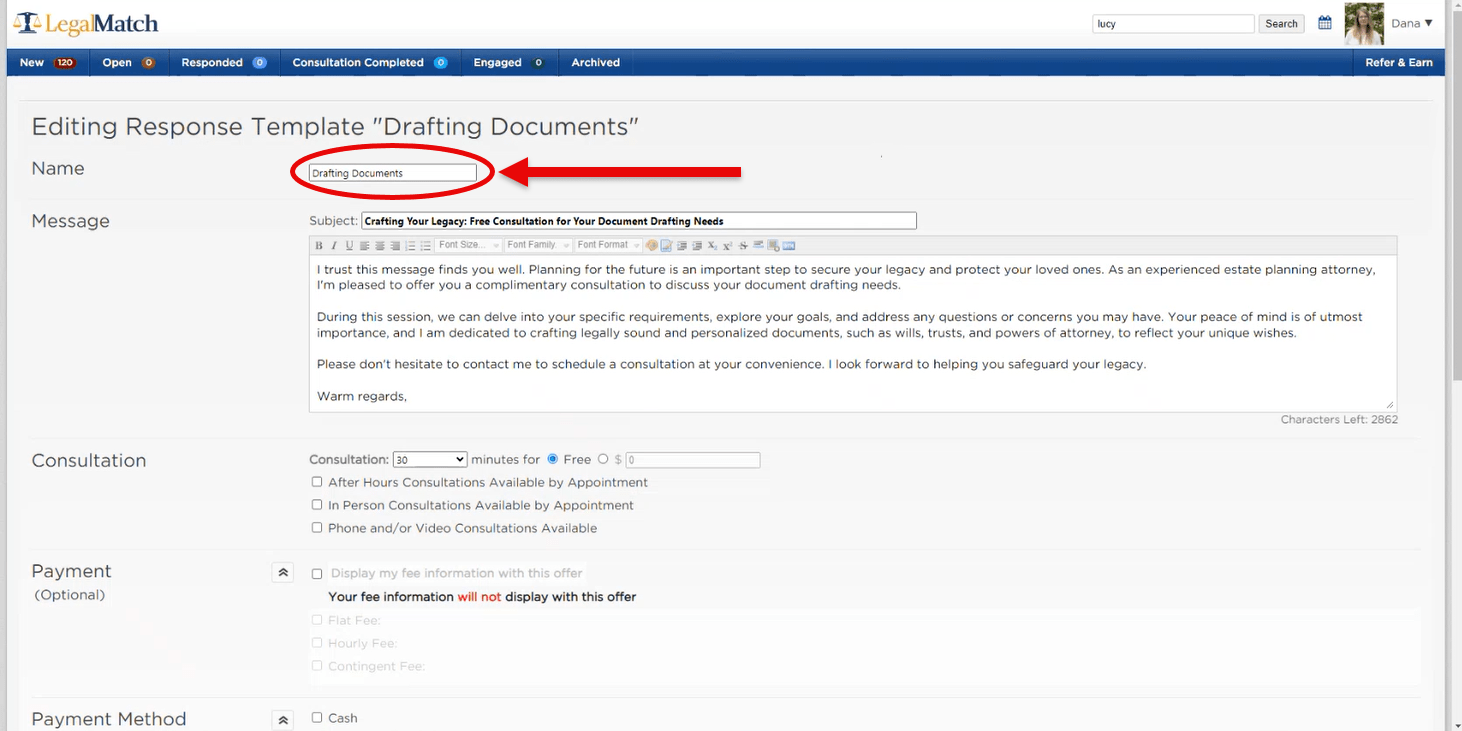Screen dimensions: 1462x731
Task: Click the Search button
Action: [1281, 24]
